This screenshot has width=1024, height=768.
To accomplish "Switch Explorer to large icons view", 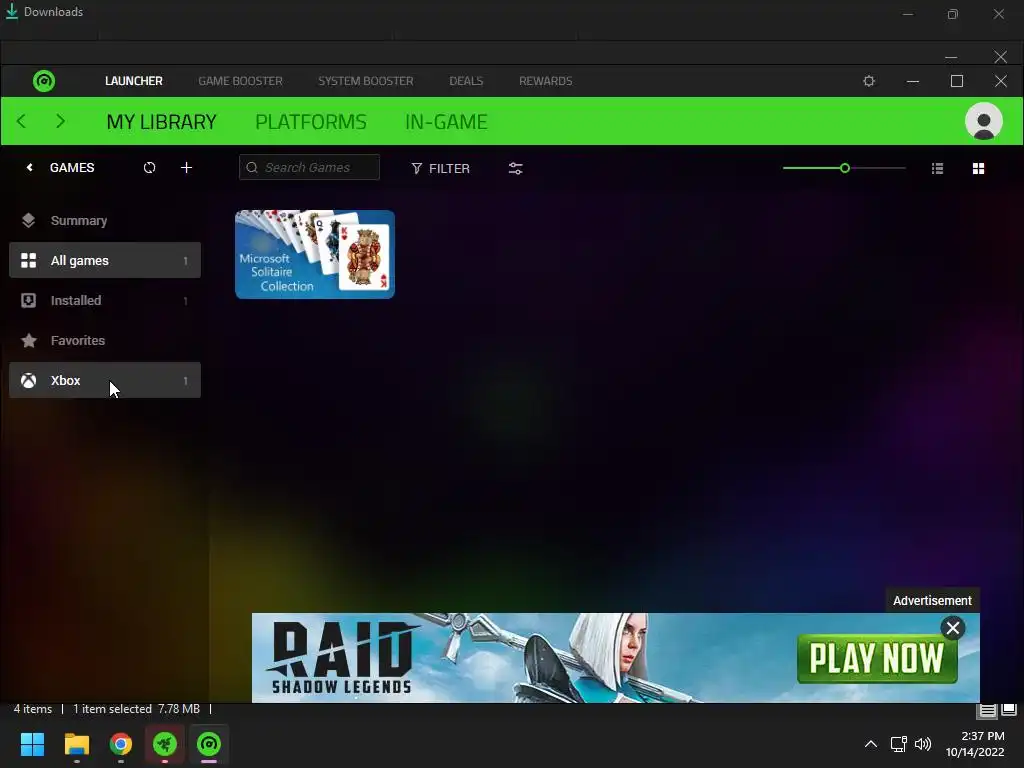I will click(x=1009, y=710).
